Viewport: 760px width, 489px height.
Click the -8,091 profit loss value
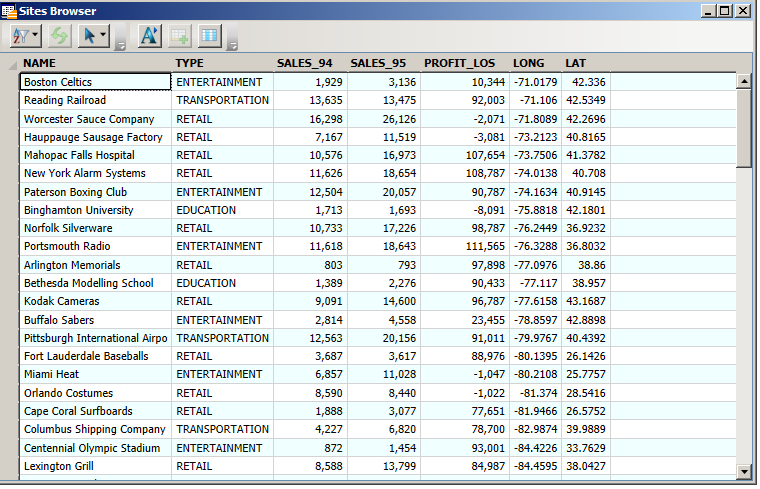pyautogui.click(x=465, y=210)
